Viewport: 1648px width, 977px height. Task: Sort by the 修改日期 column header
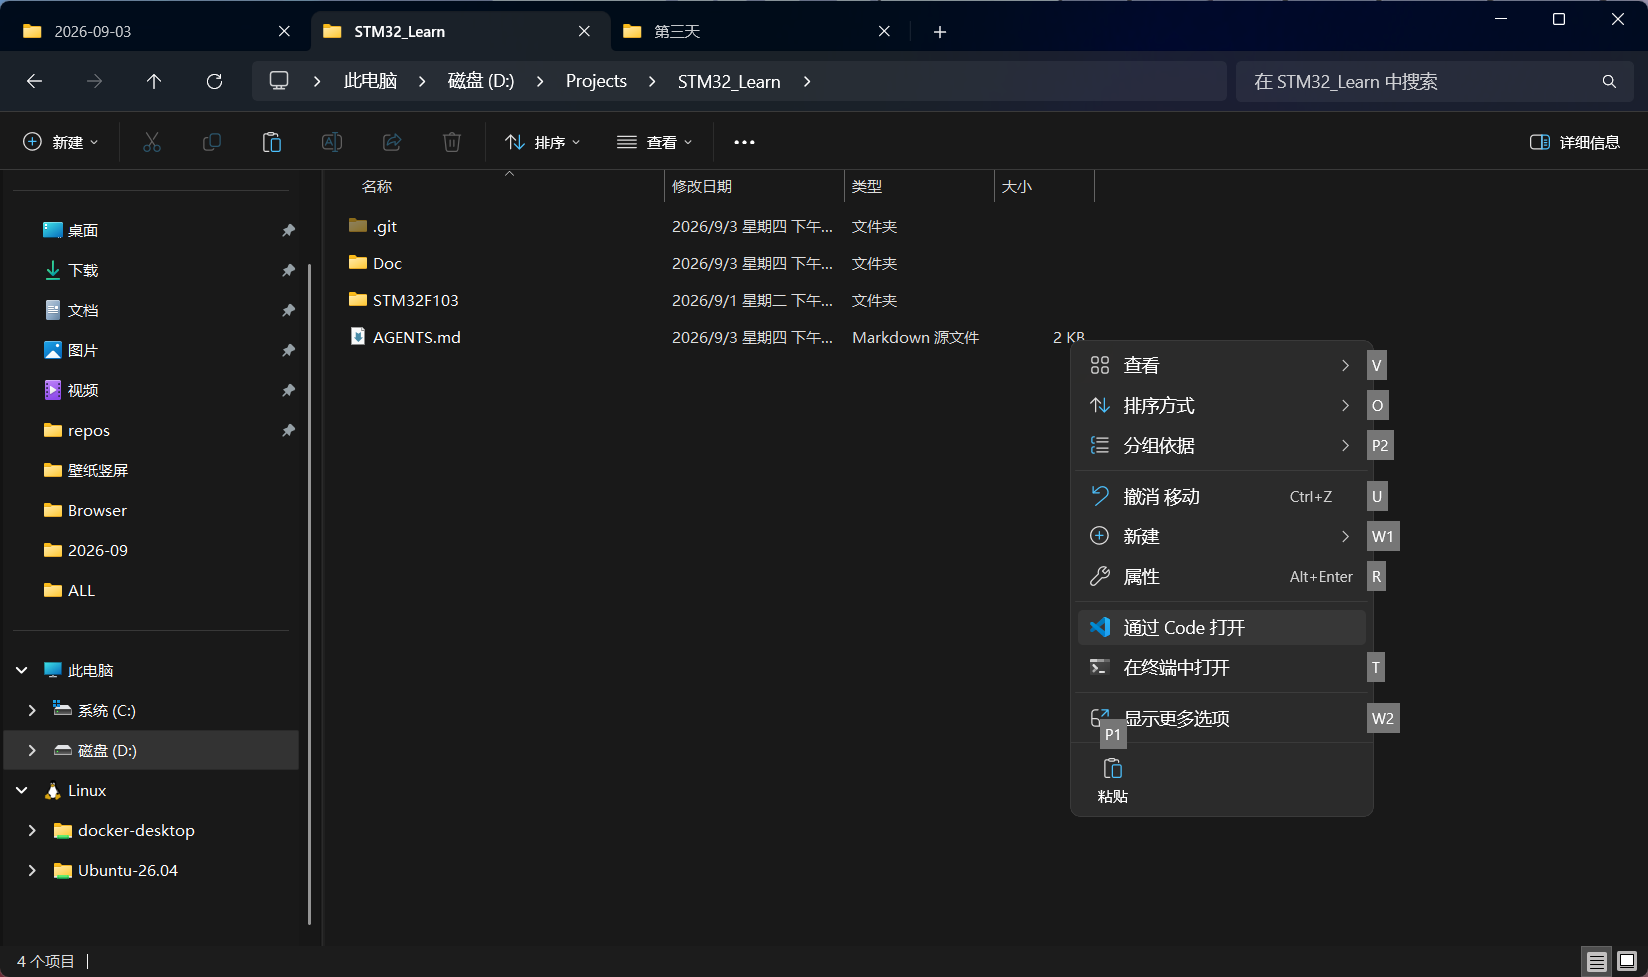[x=754, y=186]
